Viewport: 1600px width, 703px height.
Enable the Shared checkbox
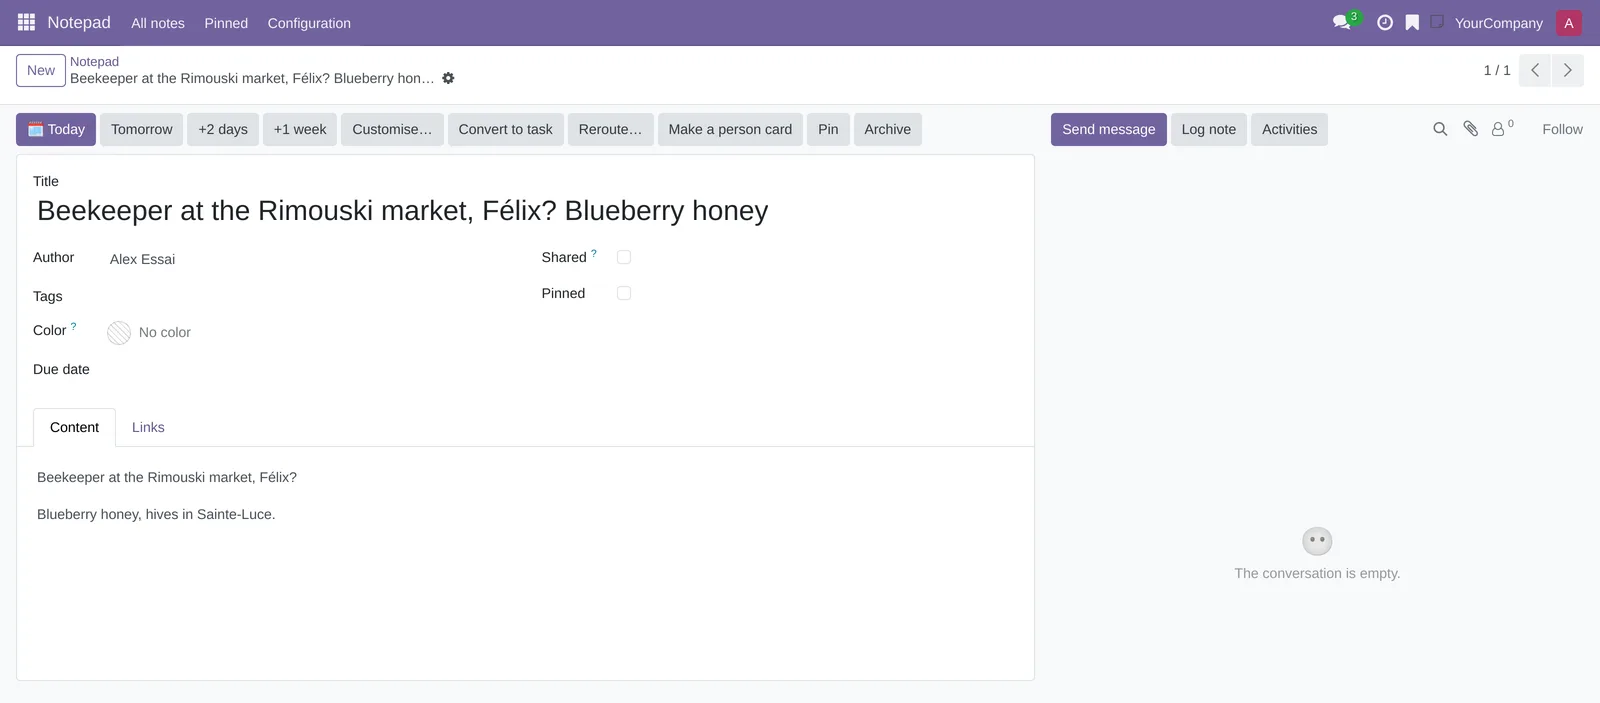coord(624,257)
